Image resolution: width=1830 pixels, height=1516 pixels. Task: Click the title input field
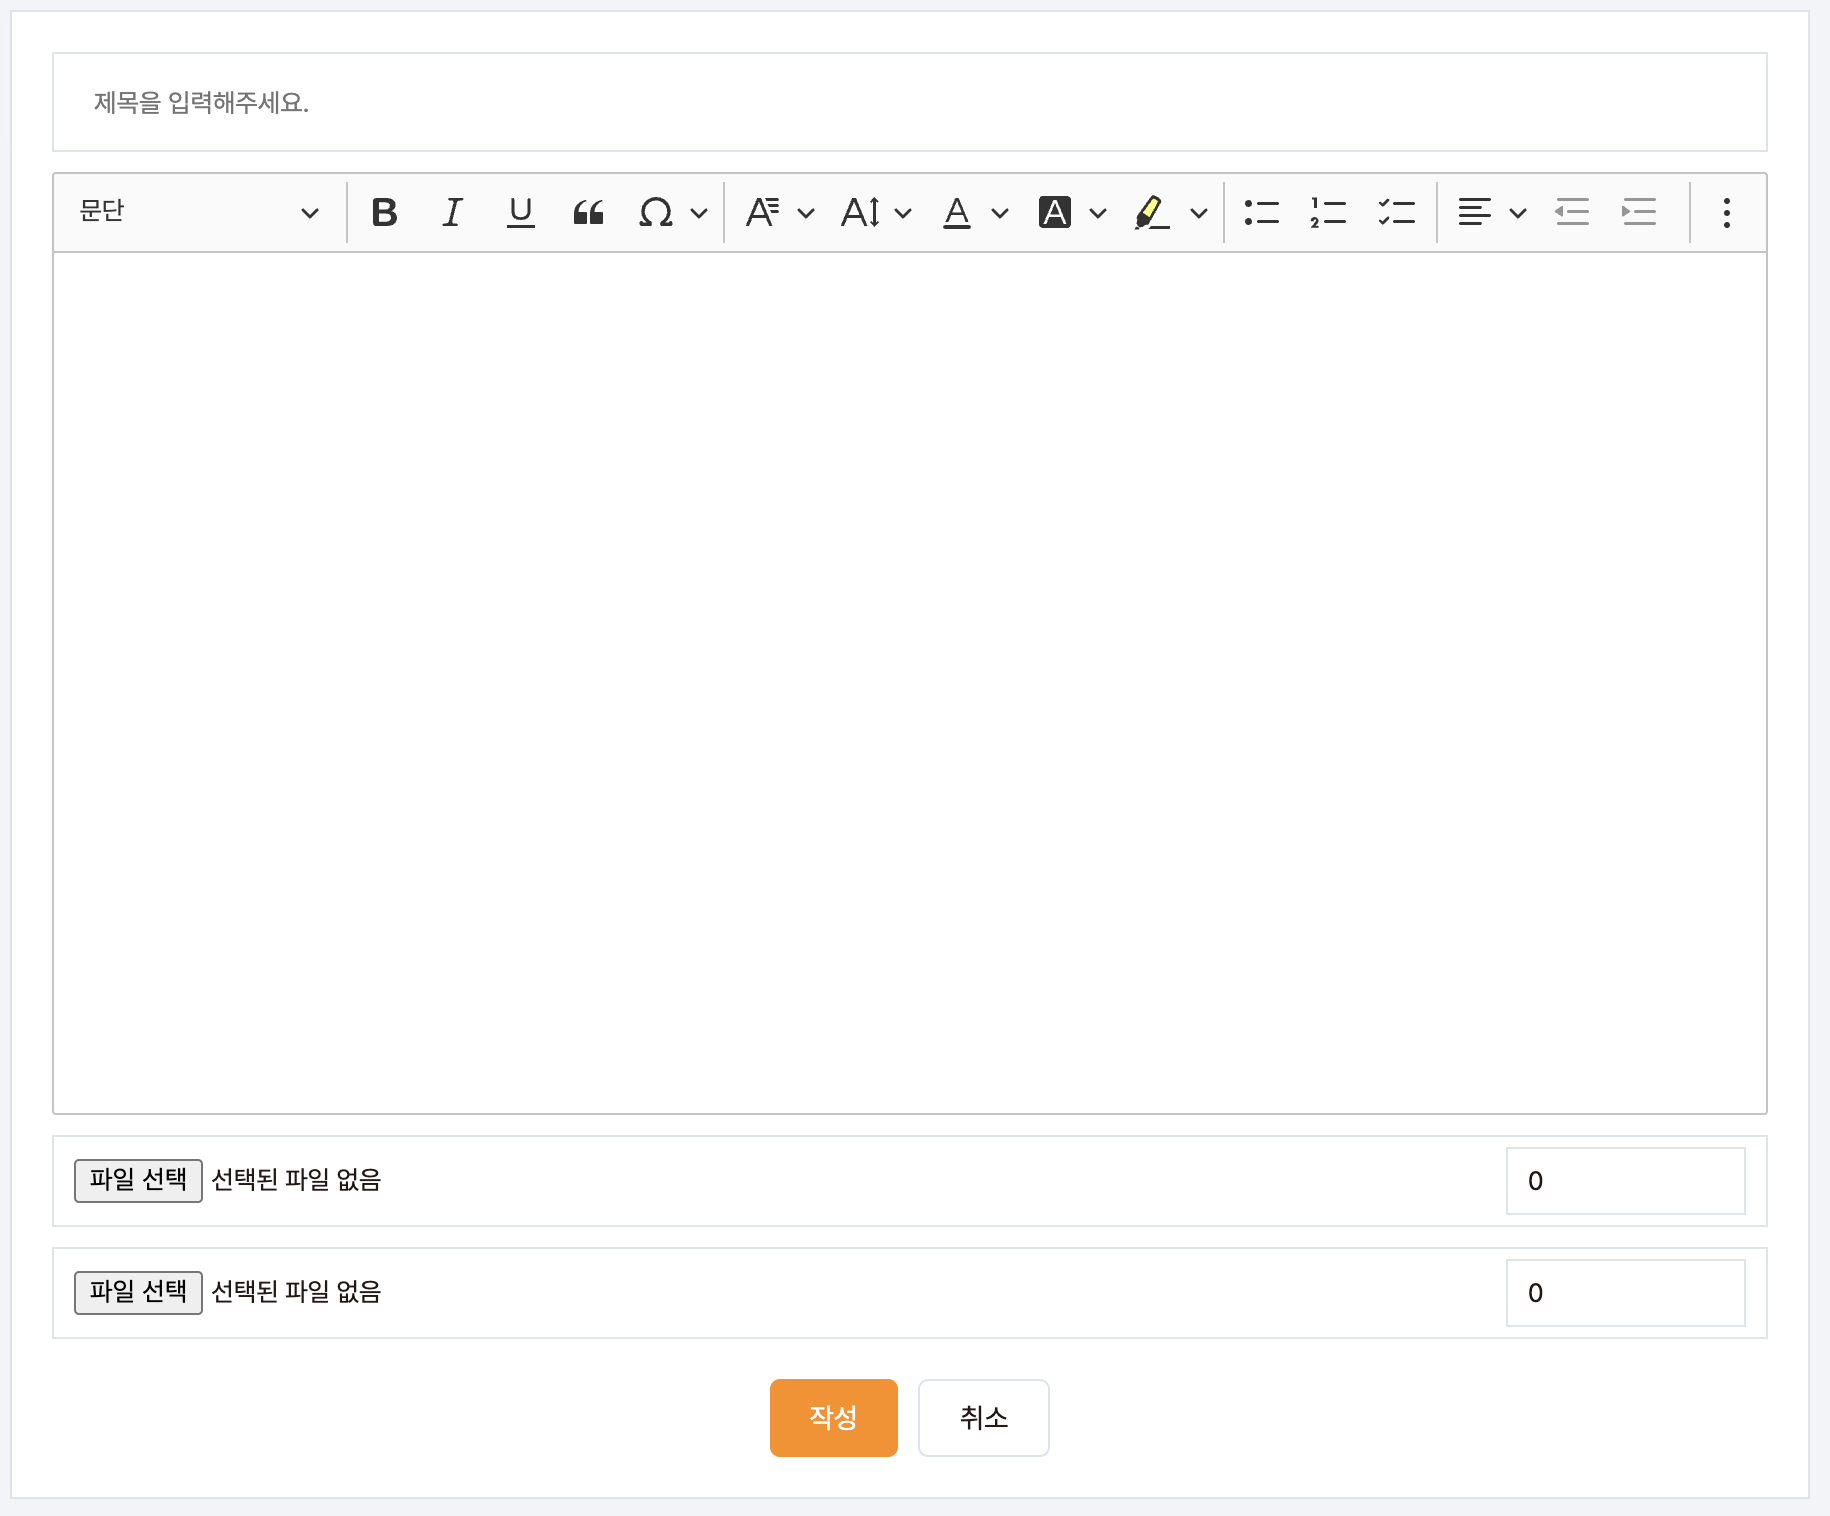(x=909, y=102)
